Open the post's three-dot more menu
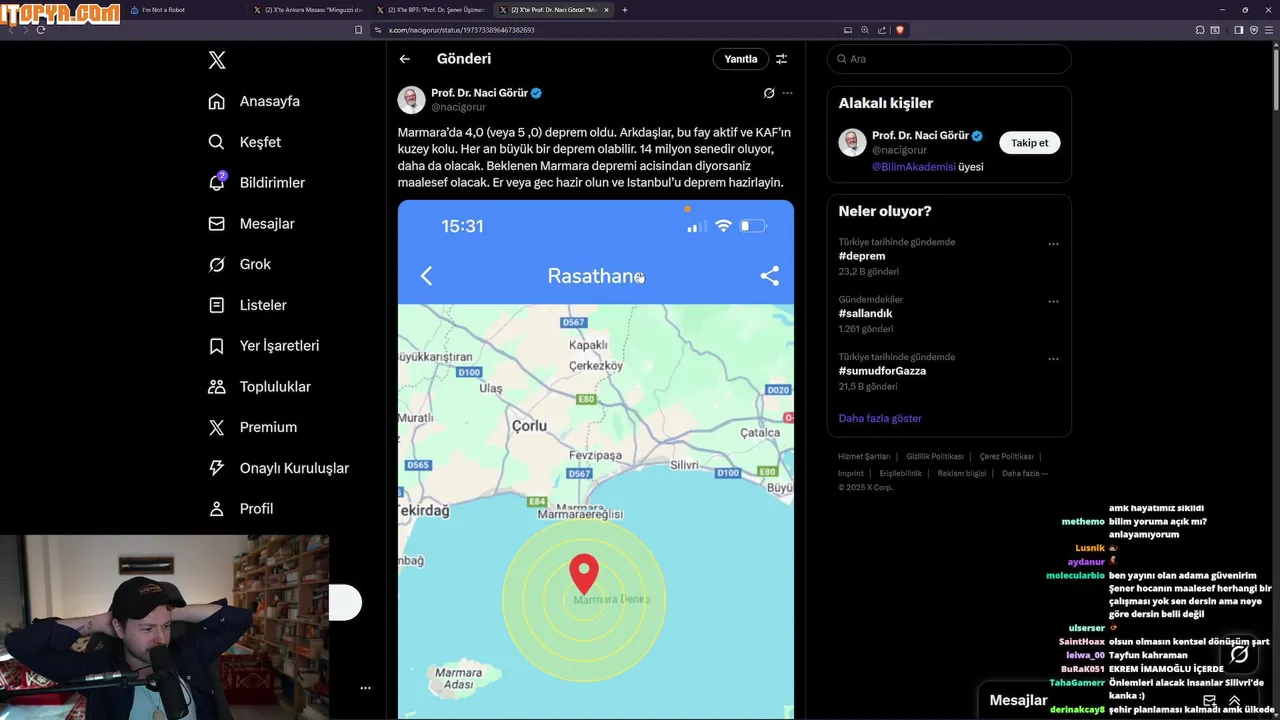The width and height of the screenshot is (1280, 720). pyautogui.click(x=787, y=93)
